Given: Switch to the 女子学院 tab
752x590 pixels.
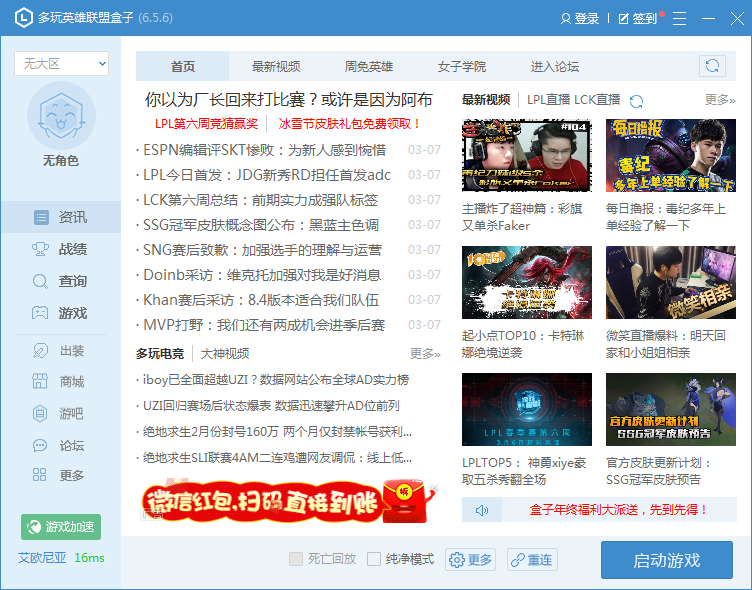Looking at the screenshot, I should point(461,67).
